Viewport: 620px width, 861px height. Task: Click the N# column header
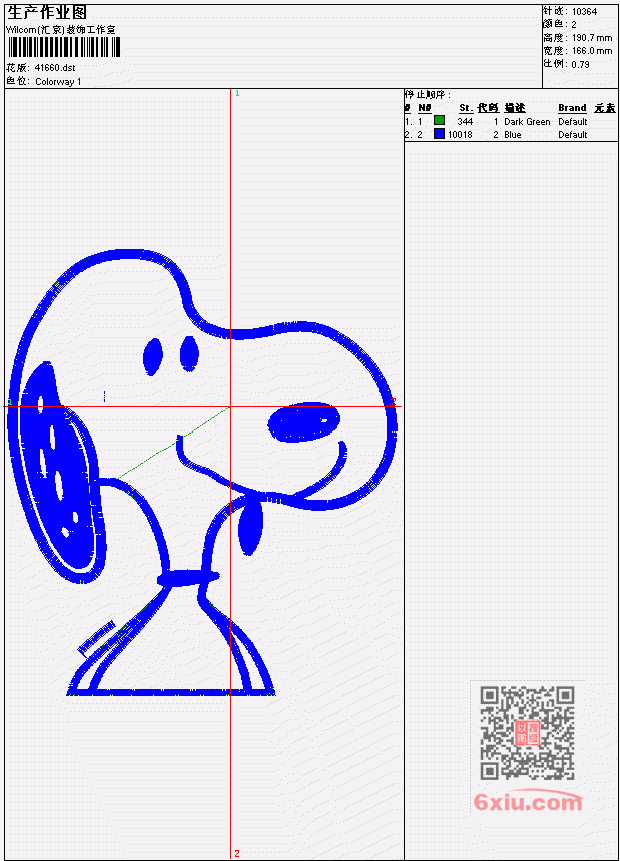424,108
